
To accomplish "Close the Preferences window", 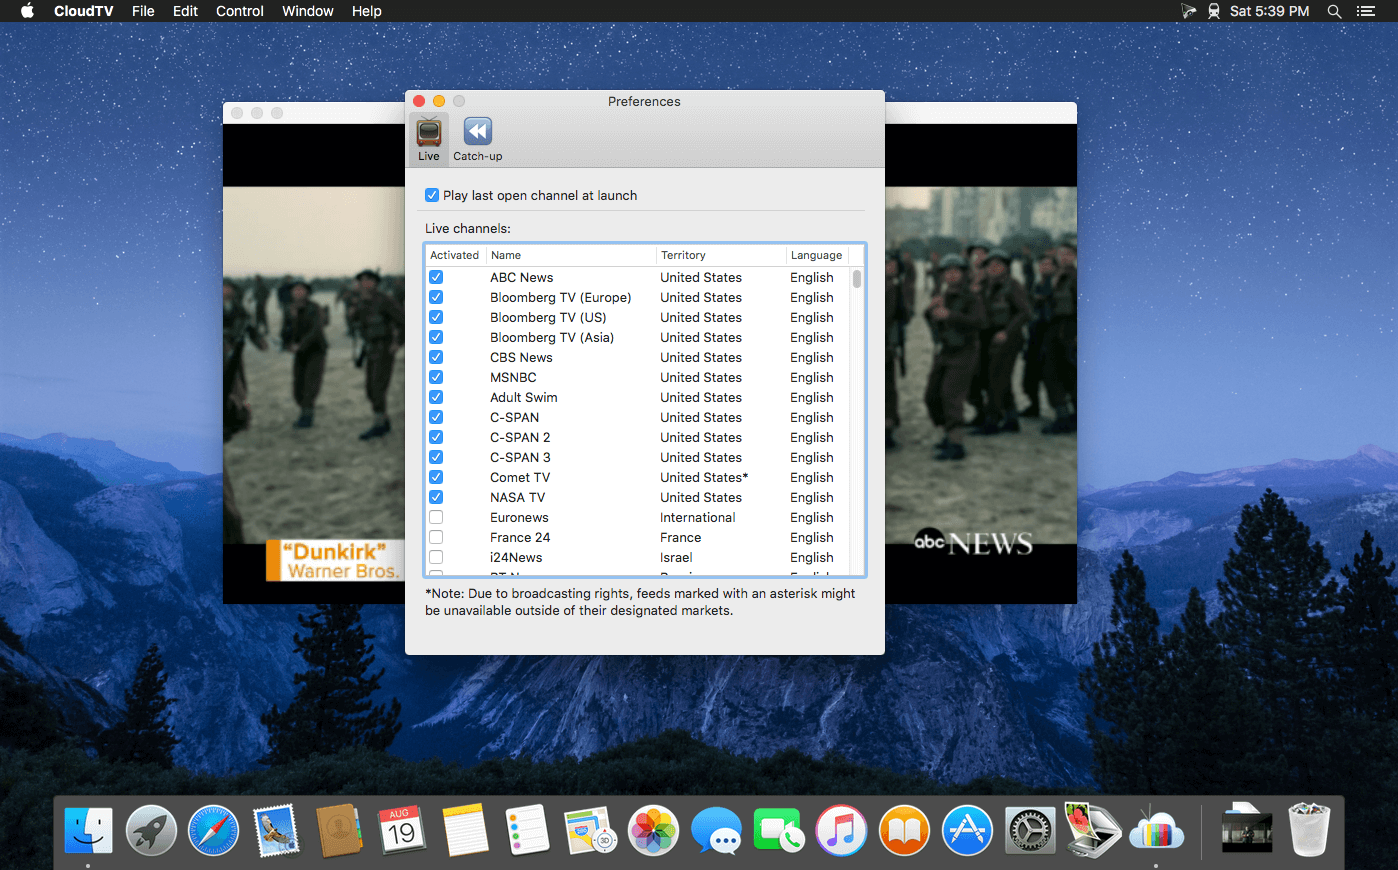I will [x=419, y=101].
